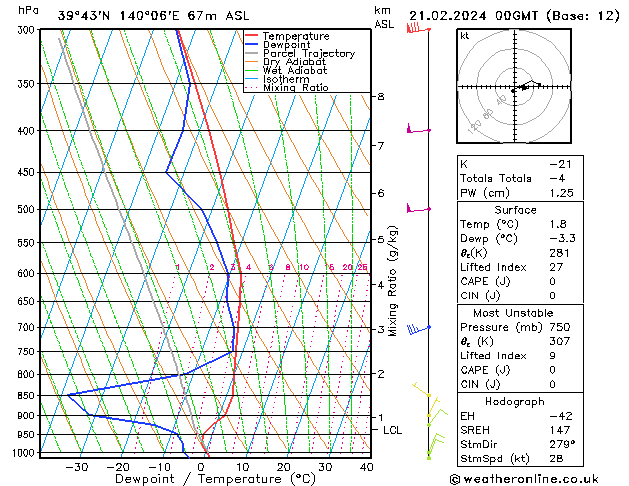Click the Surface Dewp (°C) value -3.3
629x486 pixels.
point(562,238)
